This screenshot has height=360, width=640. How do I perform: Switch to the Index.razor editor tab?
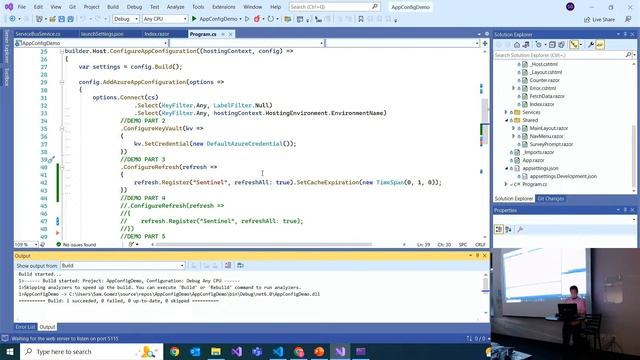point(156,34)
